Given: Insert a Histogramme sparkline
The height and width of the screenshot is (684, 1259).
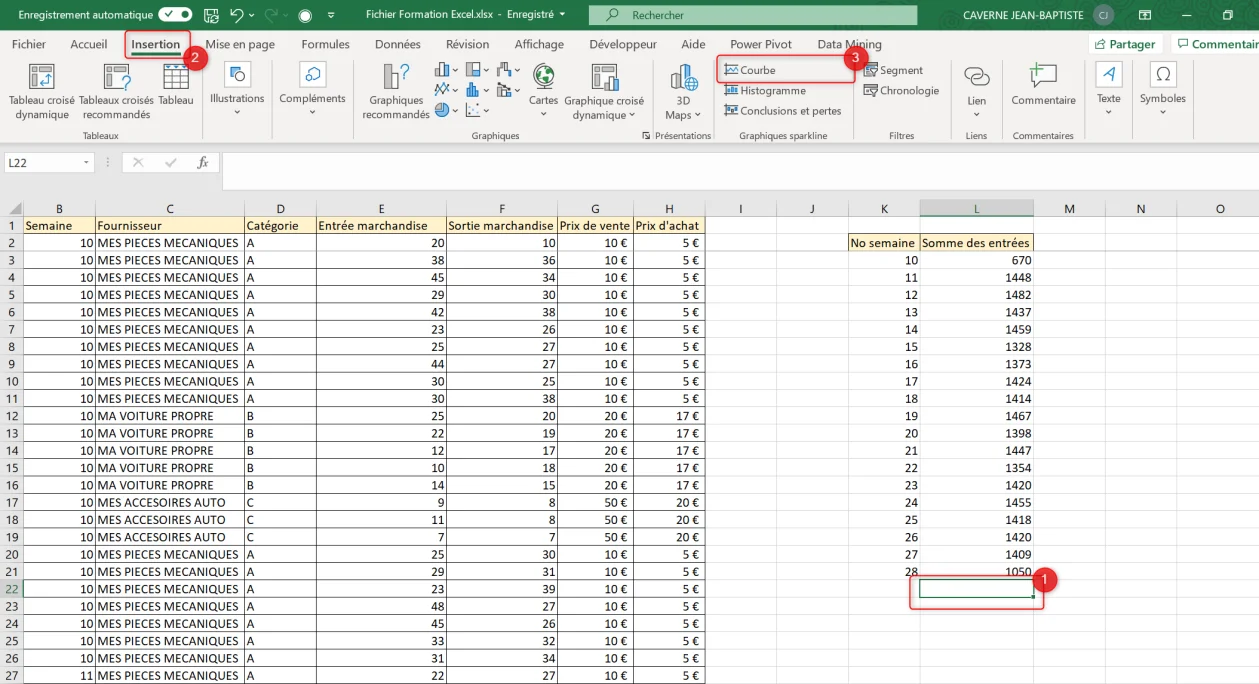Looking at the screenshot, I should [765, 90].
